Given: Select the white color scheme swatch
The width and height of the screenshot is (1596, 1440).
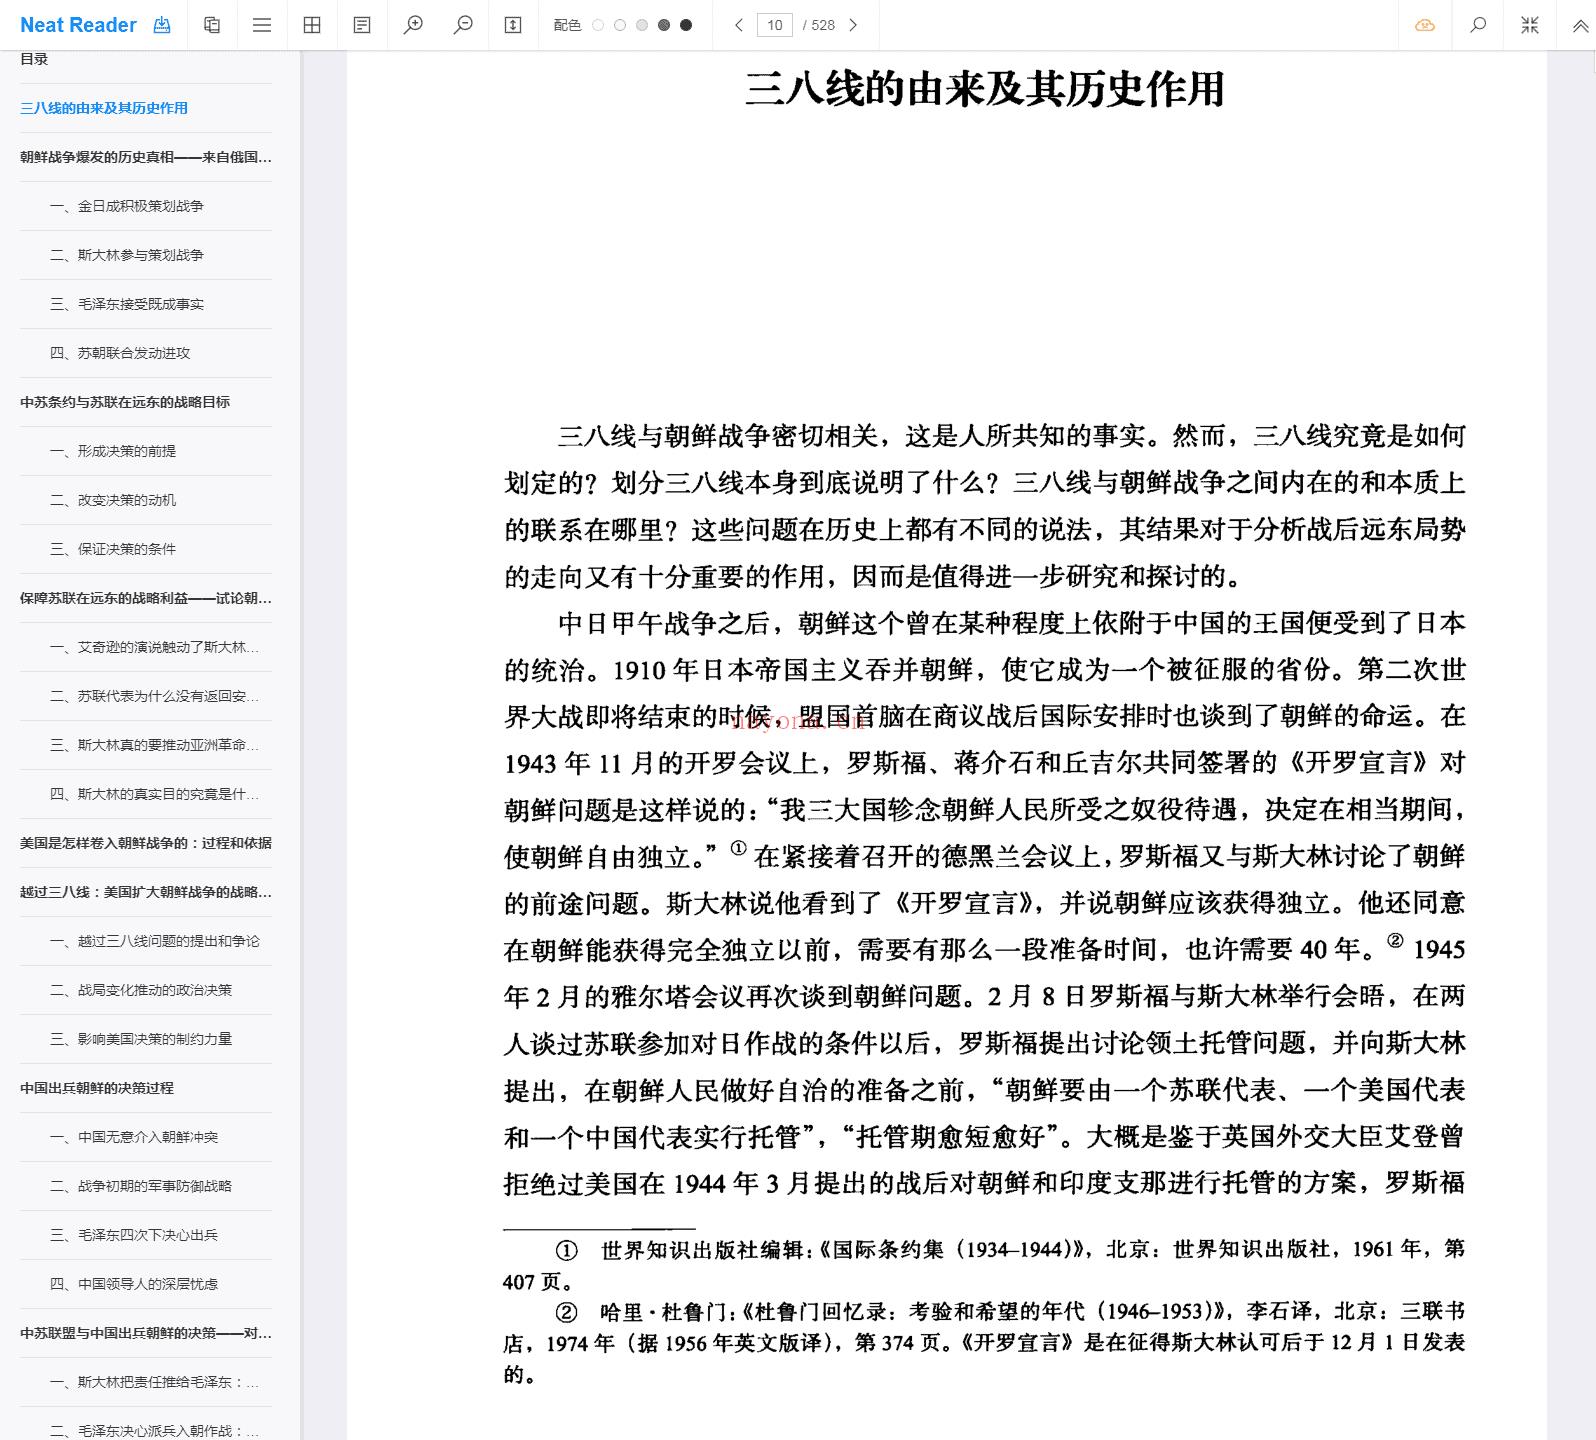Looking at the screenshot, I should (x=598, y=25).
